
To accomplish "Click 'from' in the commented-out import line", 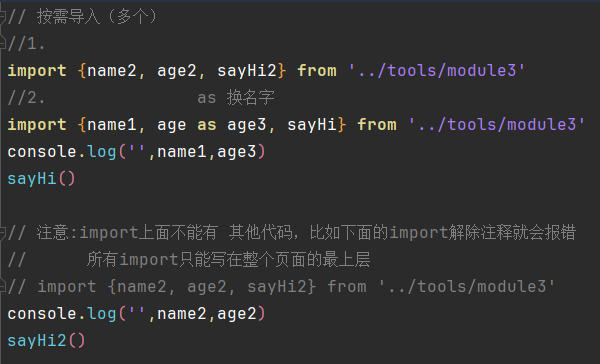I will tap(347, 286).
